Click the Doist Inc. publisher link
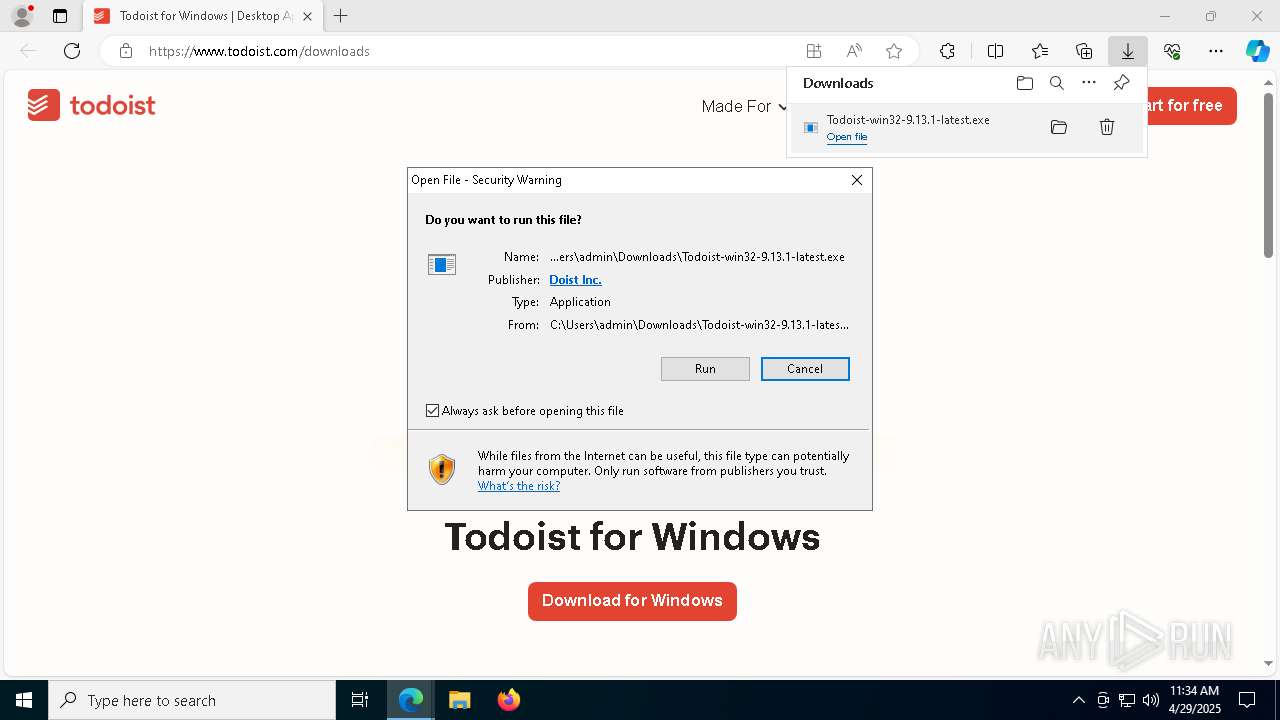The height and width of the screenshot is (720, 1280). pyautogui.click(x=575, y=280)
